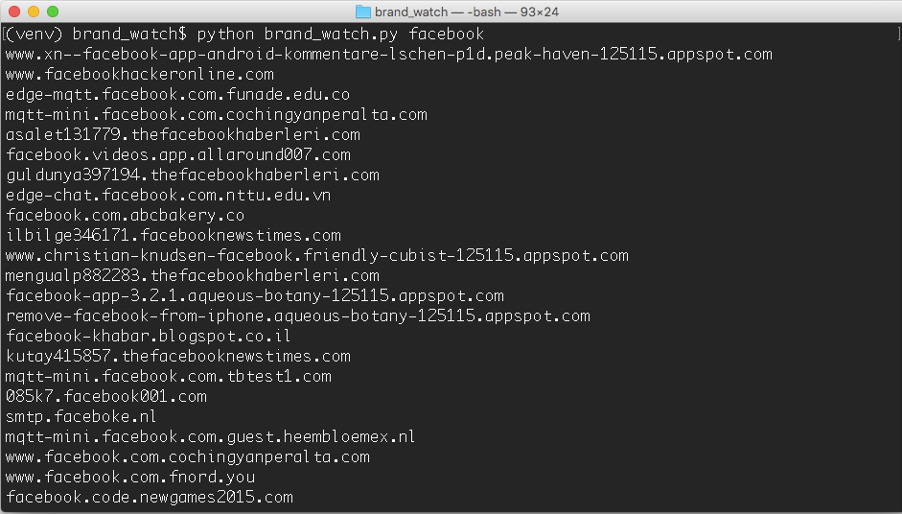Click the python brand_watch.py facebook command

coord(340,34)
